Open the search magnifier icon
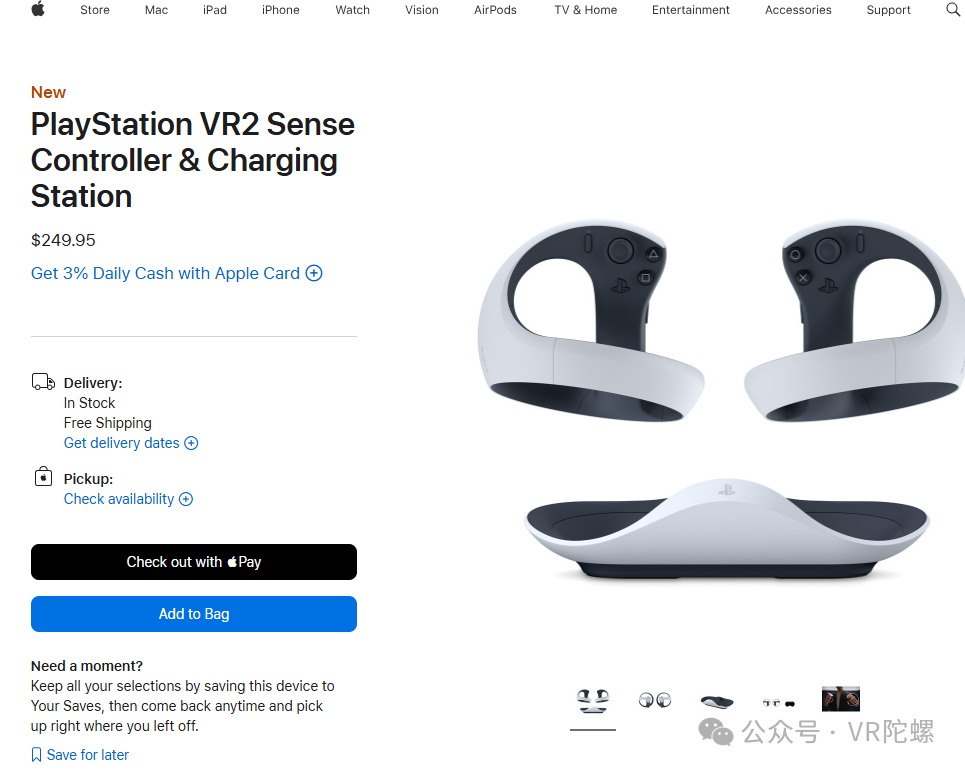Image resolution: width=965 pixels, height=770 pixels. [952, 10]
